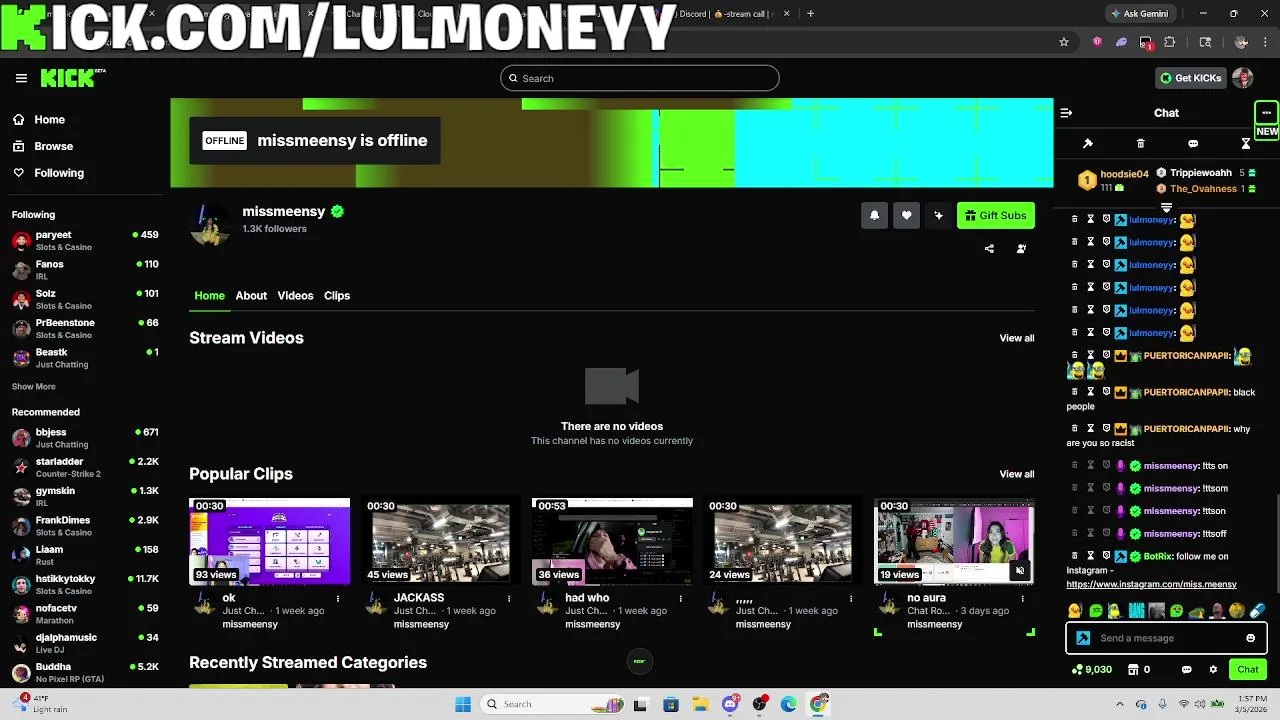
Task: Expand Show more in Following list
Action: pos(34,387)
